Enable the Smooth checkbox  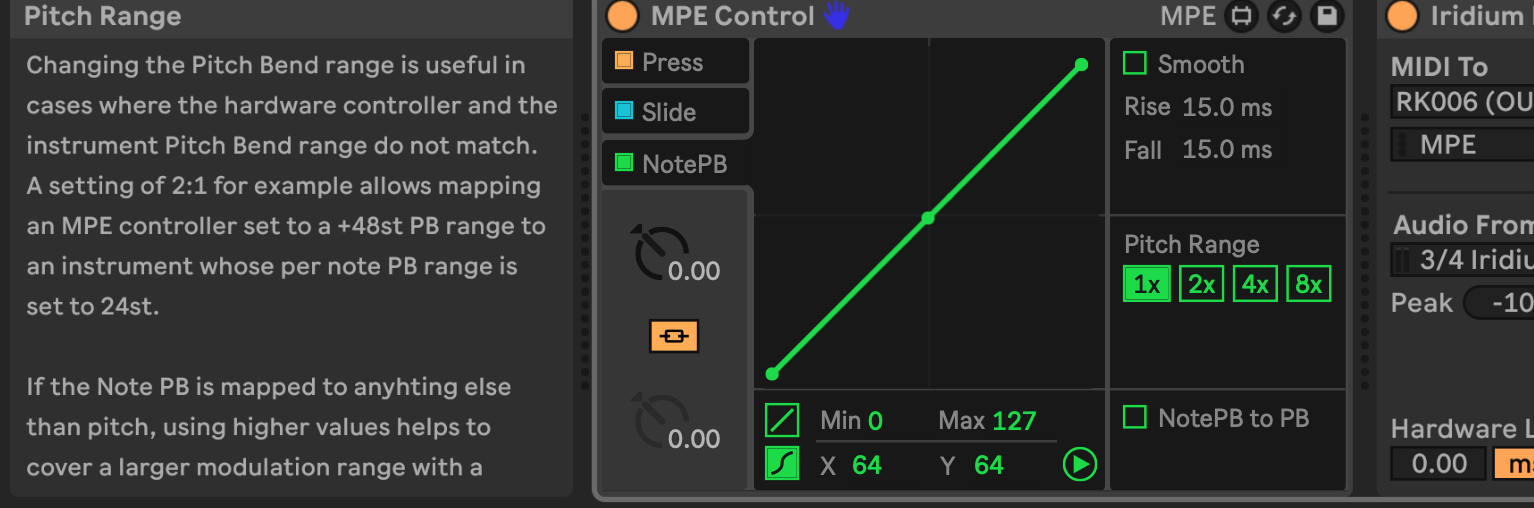1135,64
